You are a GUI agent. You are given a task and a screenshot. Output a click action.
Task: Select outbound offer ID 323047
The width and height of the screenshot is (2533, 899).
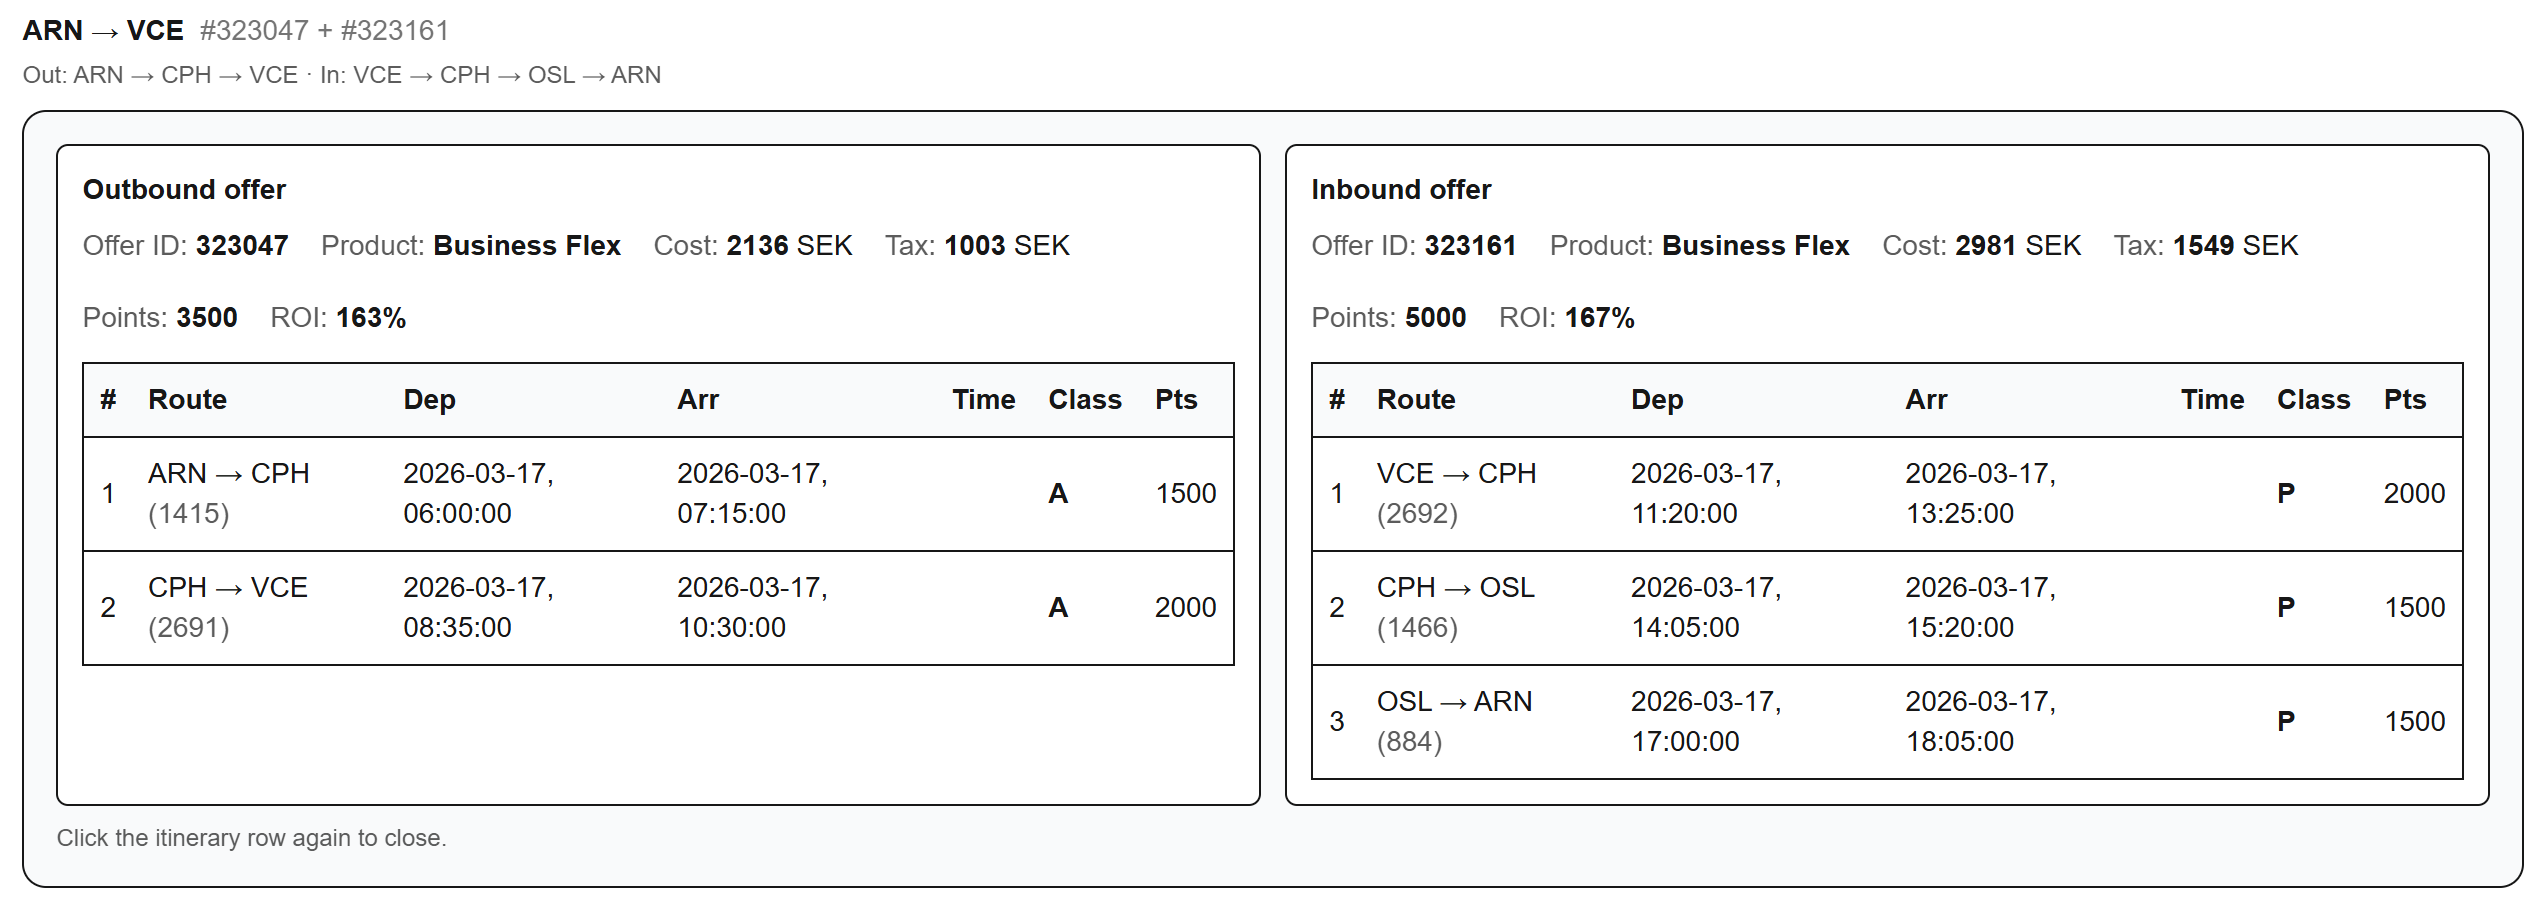[x=242, y=246]
